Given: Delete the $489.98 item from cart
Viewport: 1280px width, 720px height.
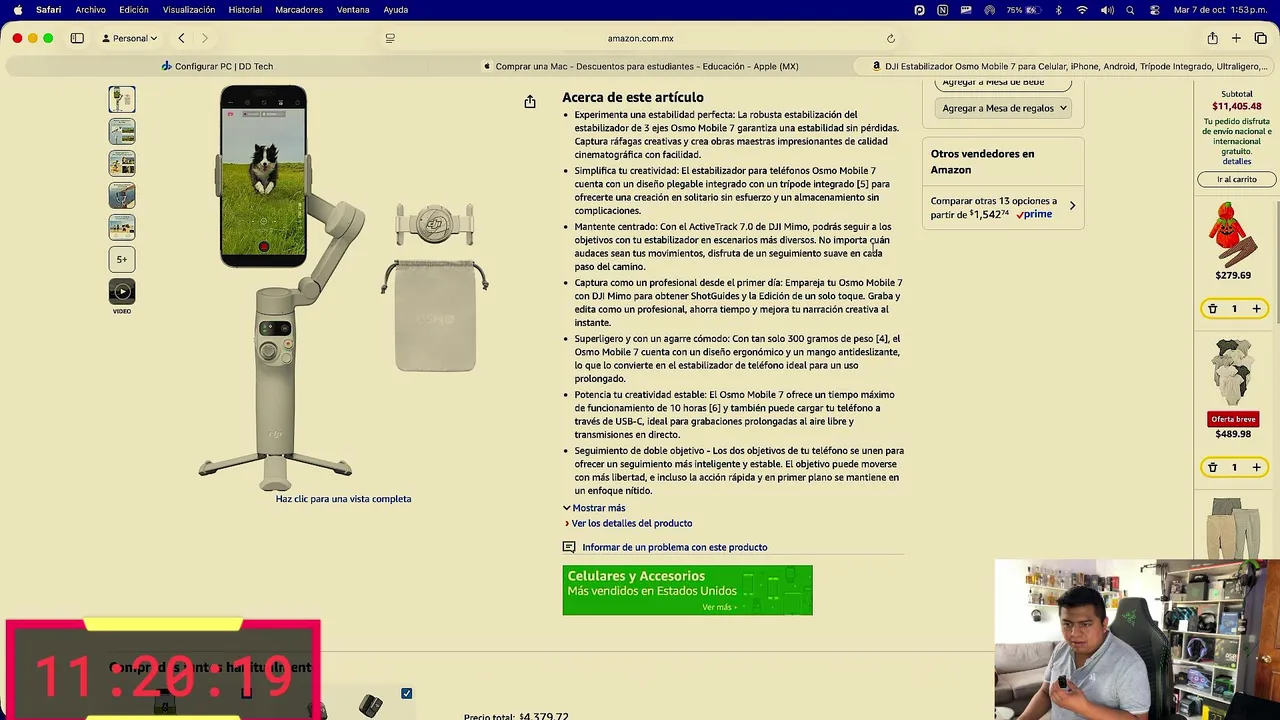Looking at the screenshot, I should point(1212,467).
